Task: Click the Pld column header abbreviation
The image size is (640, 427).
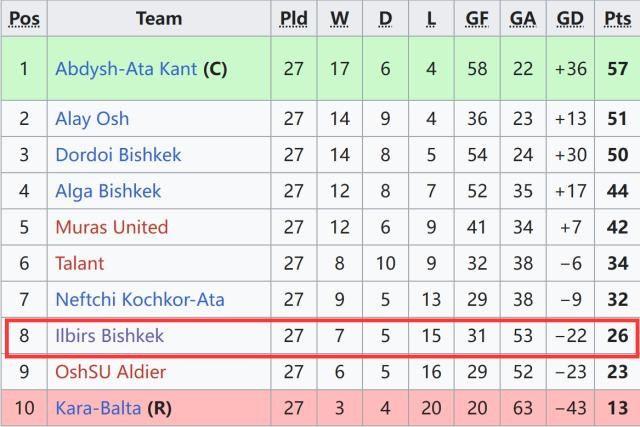Action: point(293,18)
